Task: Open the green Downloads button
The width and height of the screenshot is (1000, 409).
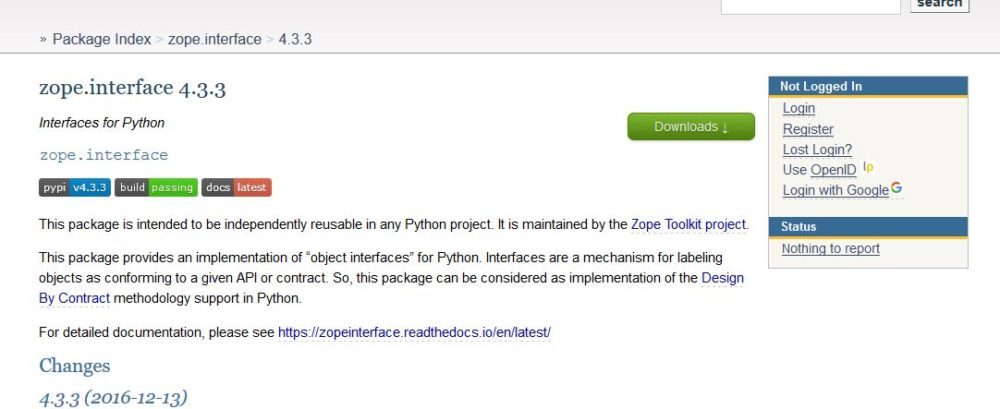Action: [x=690, y=127]
